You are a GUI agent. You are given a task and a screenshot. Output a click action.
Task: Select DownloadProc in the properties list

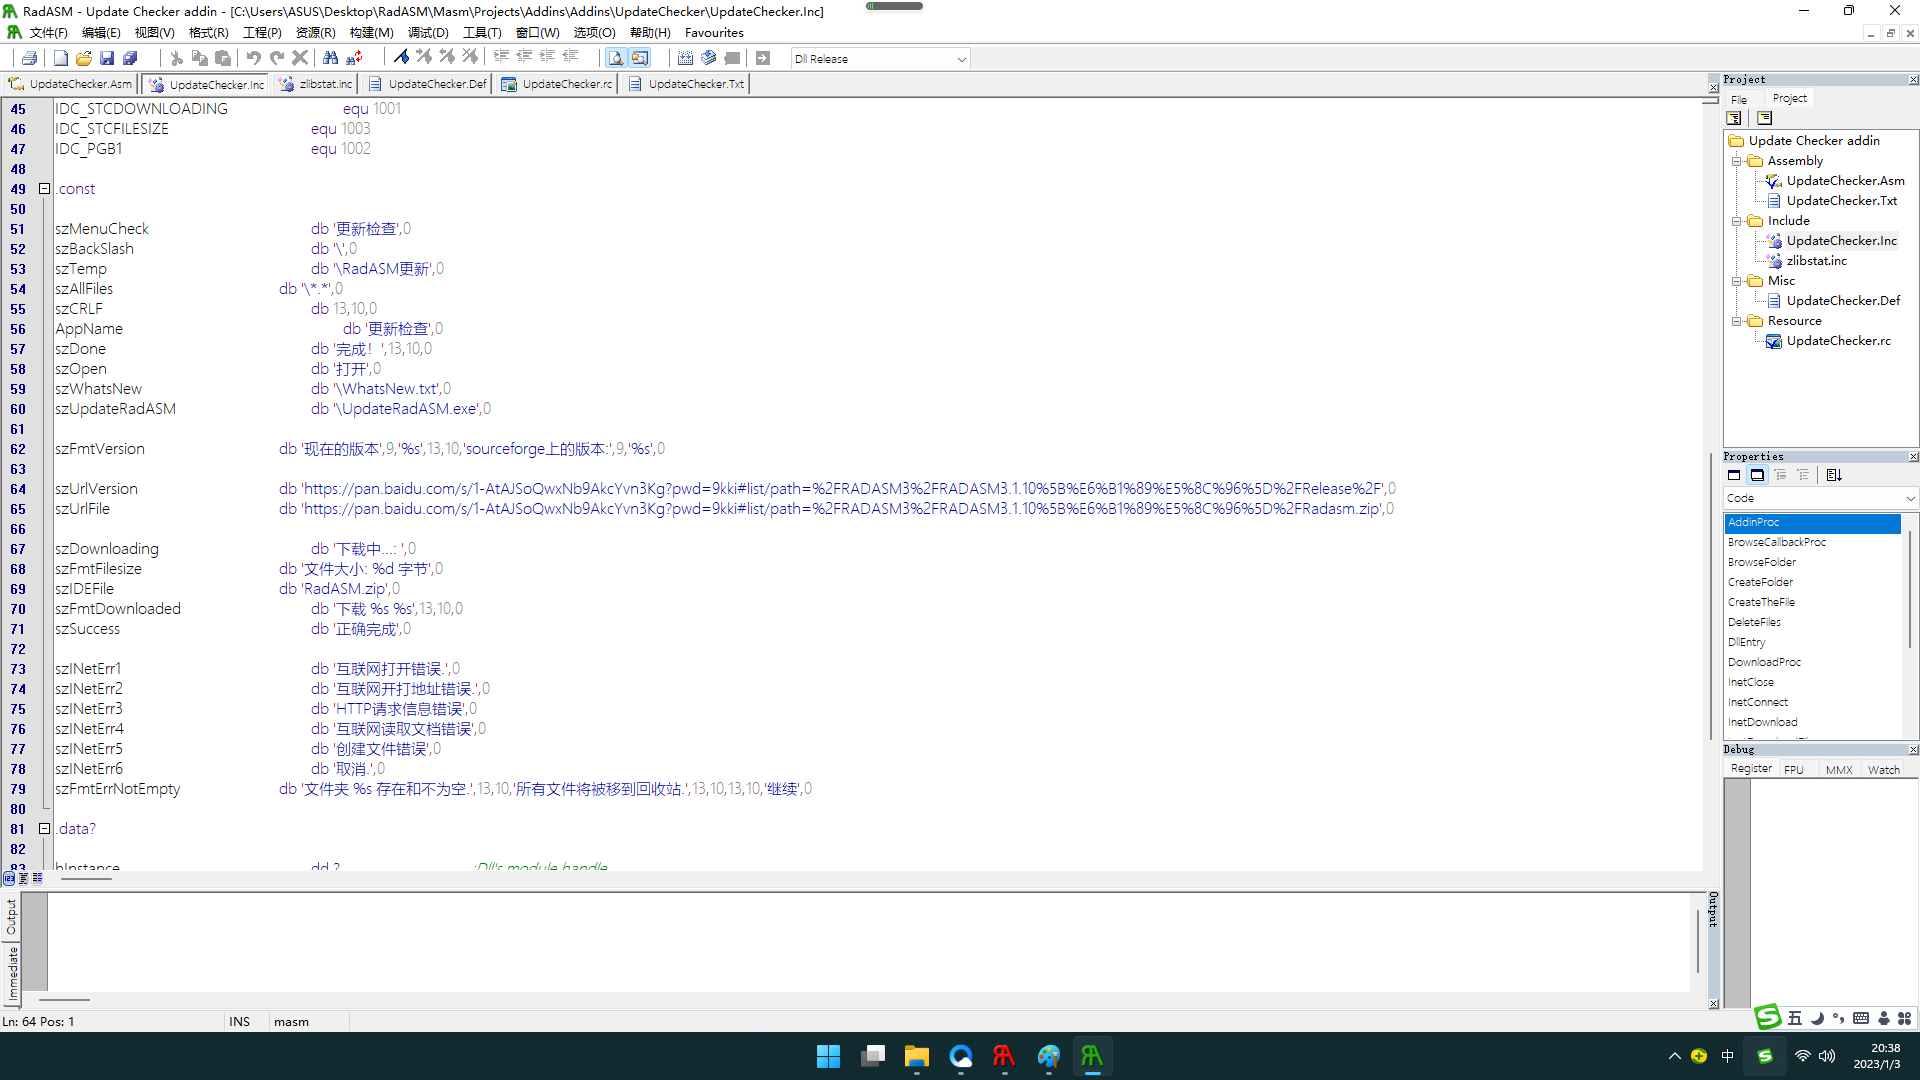point(1764,662)
